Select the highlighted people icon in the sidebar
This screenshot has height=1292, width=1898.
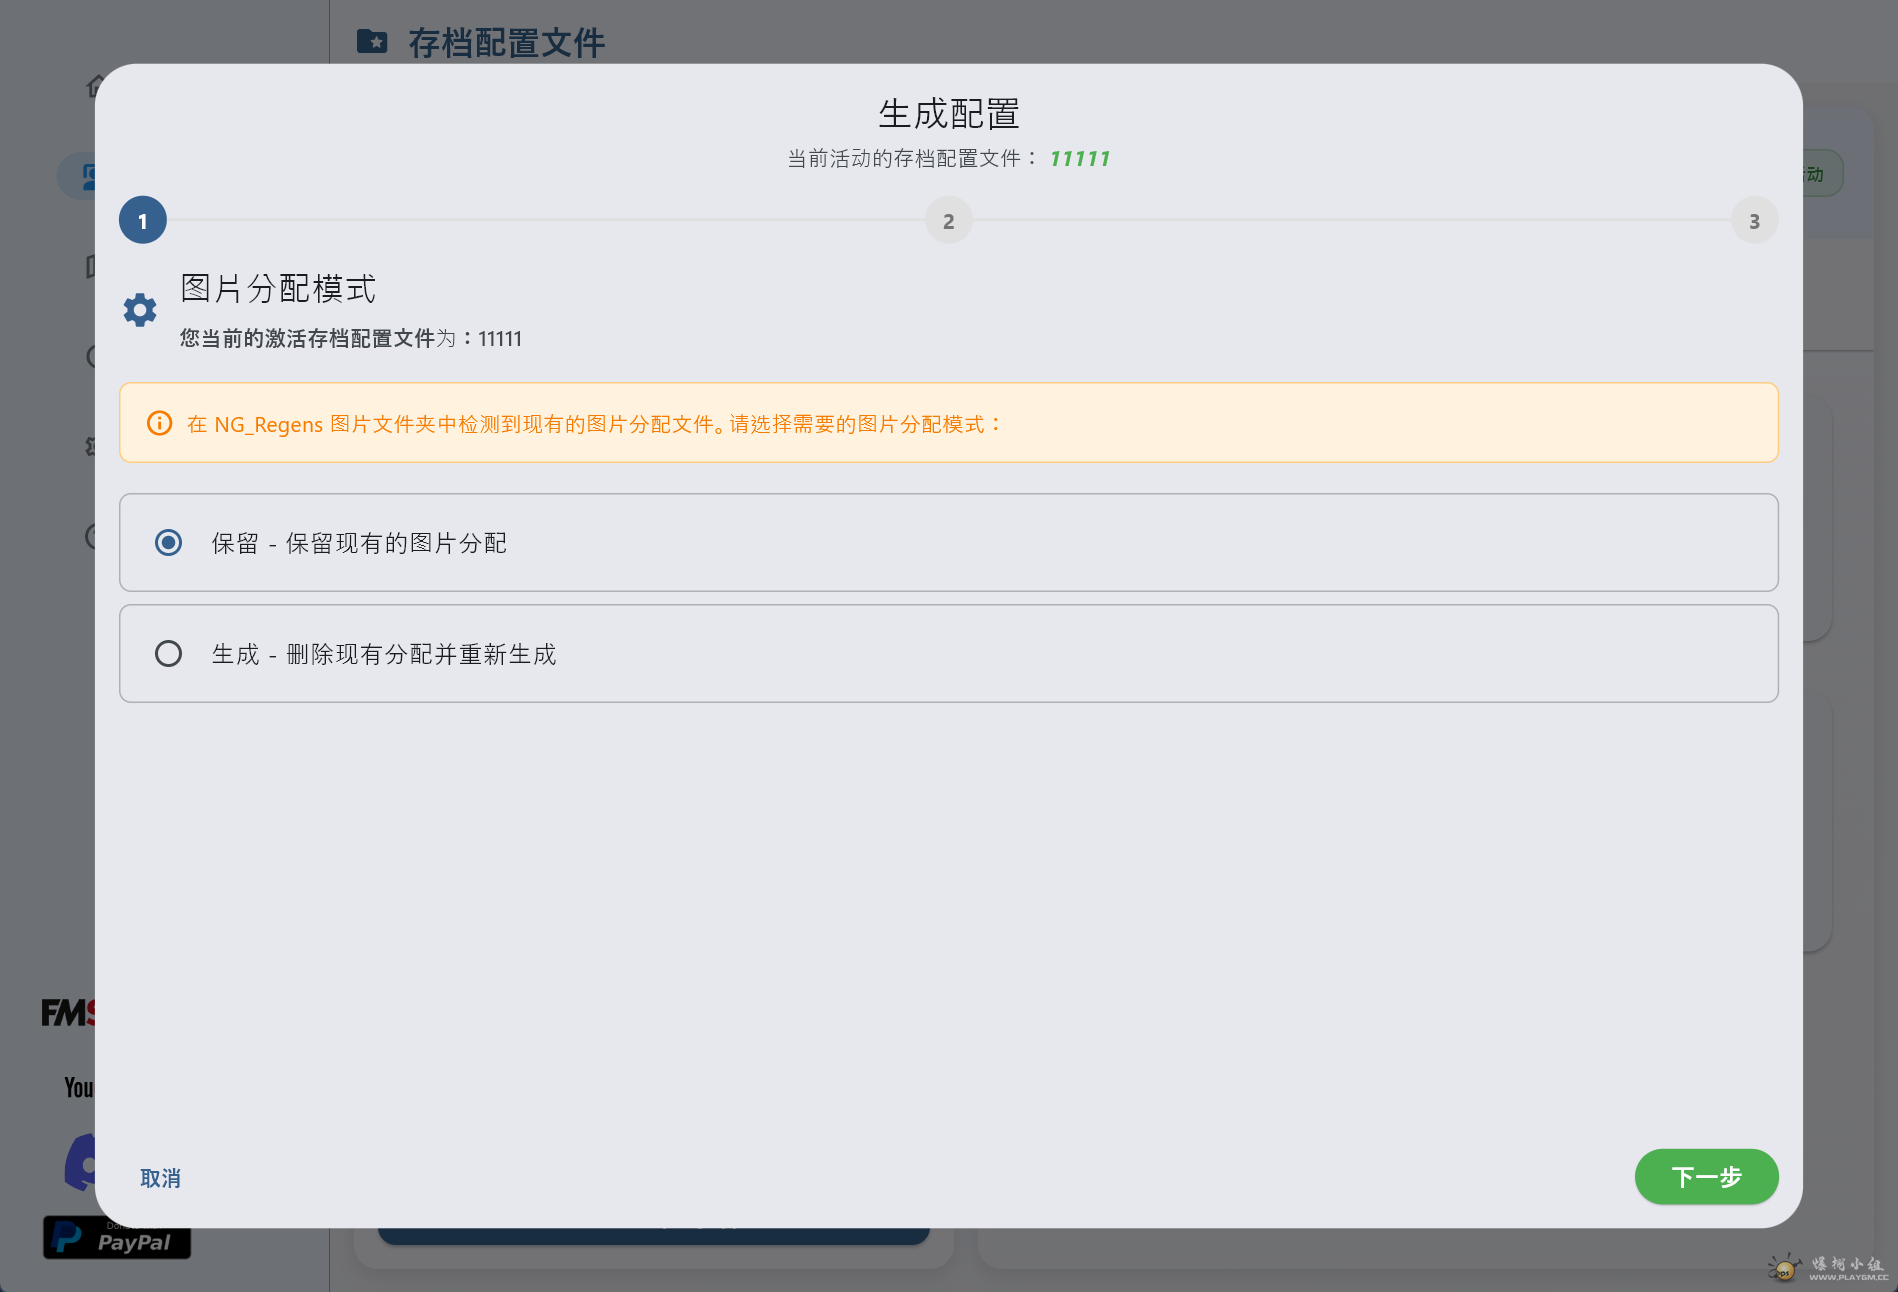tap(93, 175)
